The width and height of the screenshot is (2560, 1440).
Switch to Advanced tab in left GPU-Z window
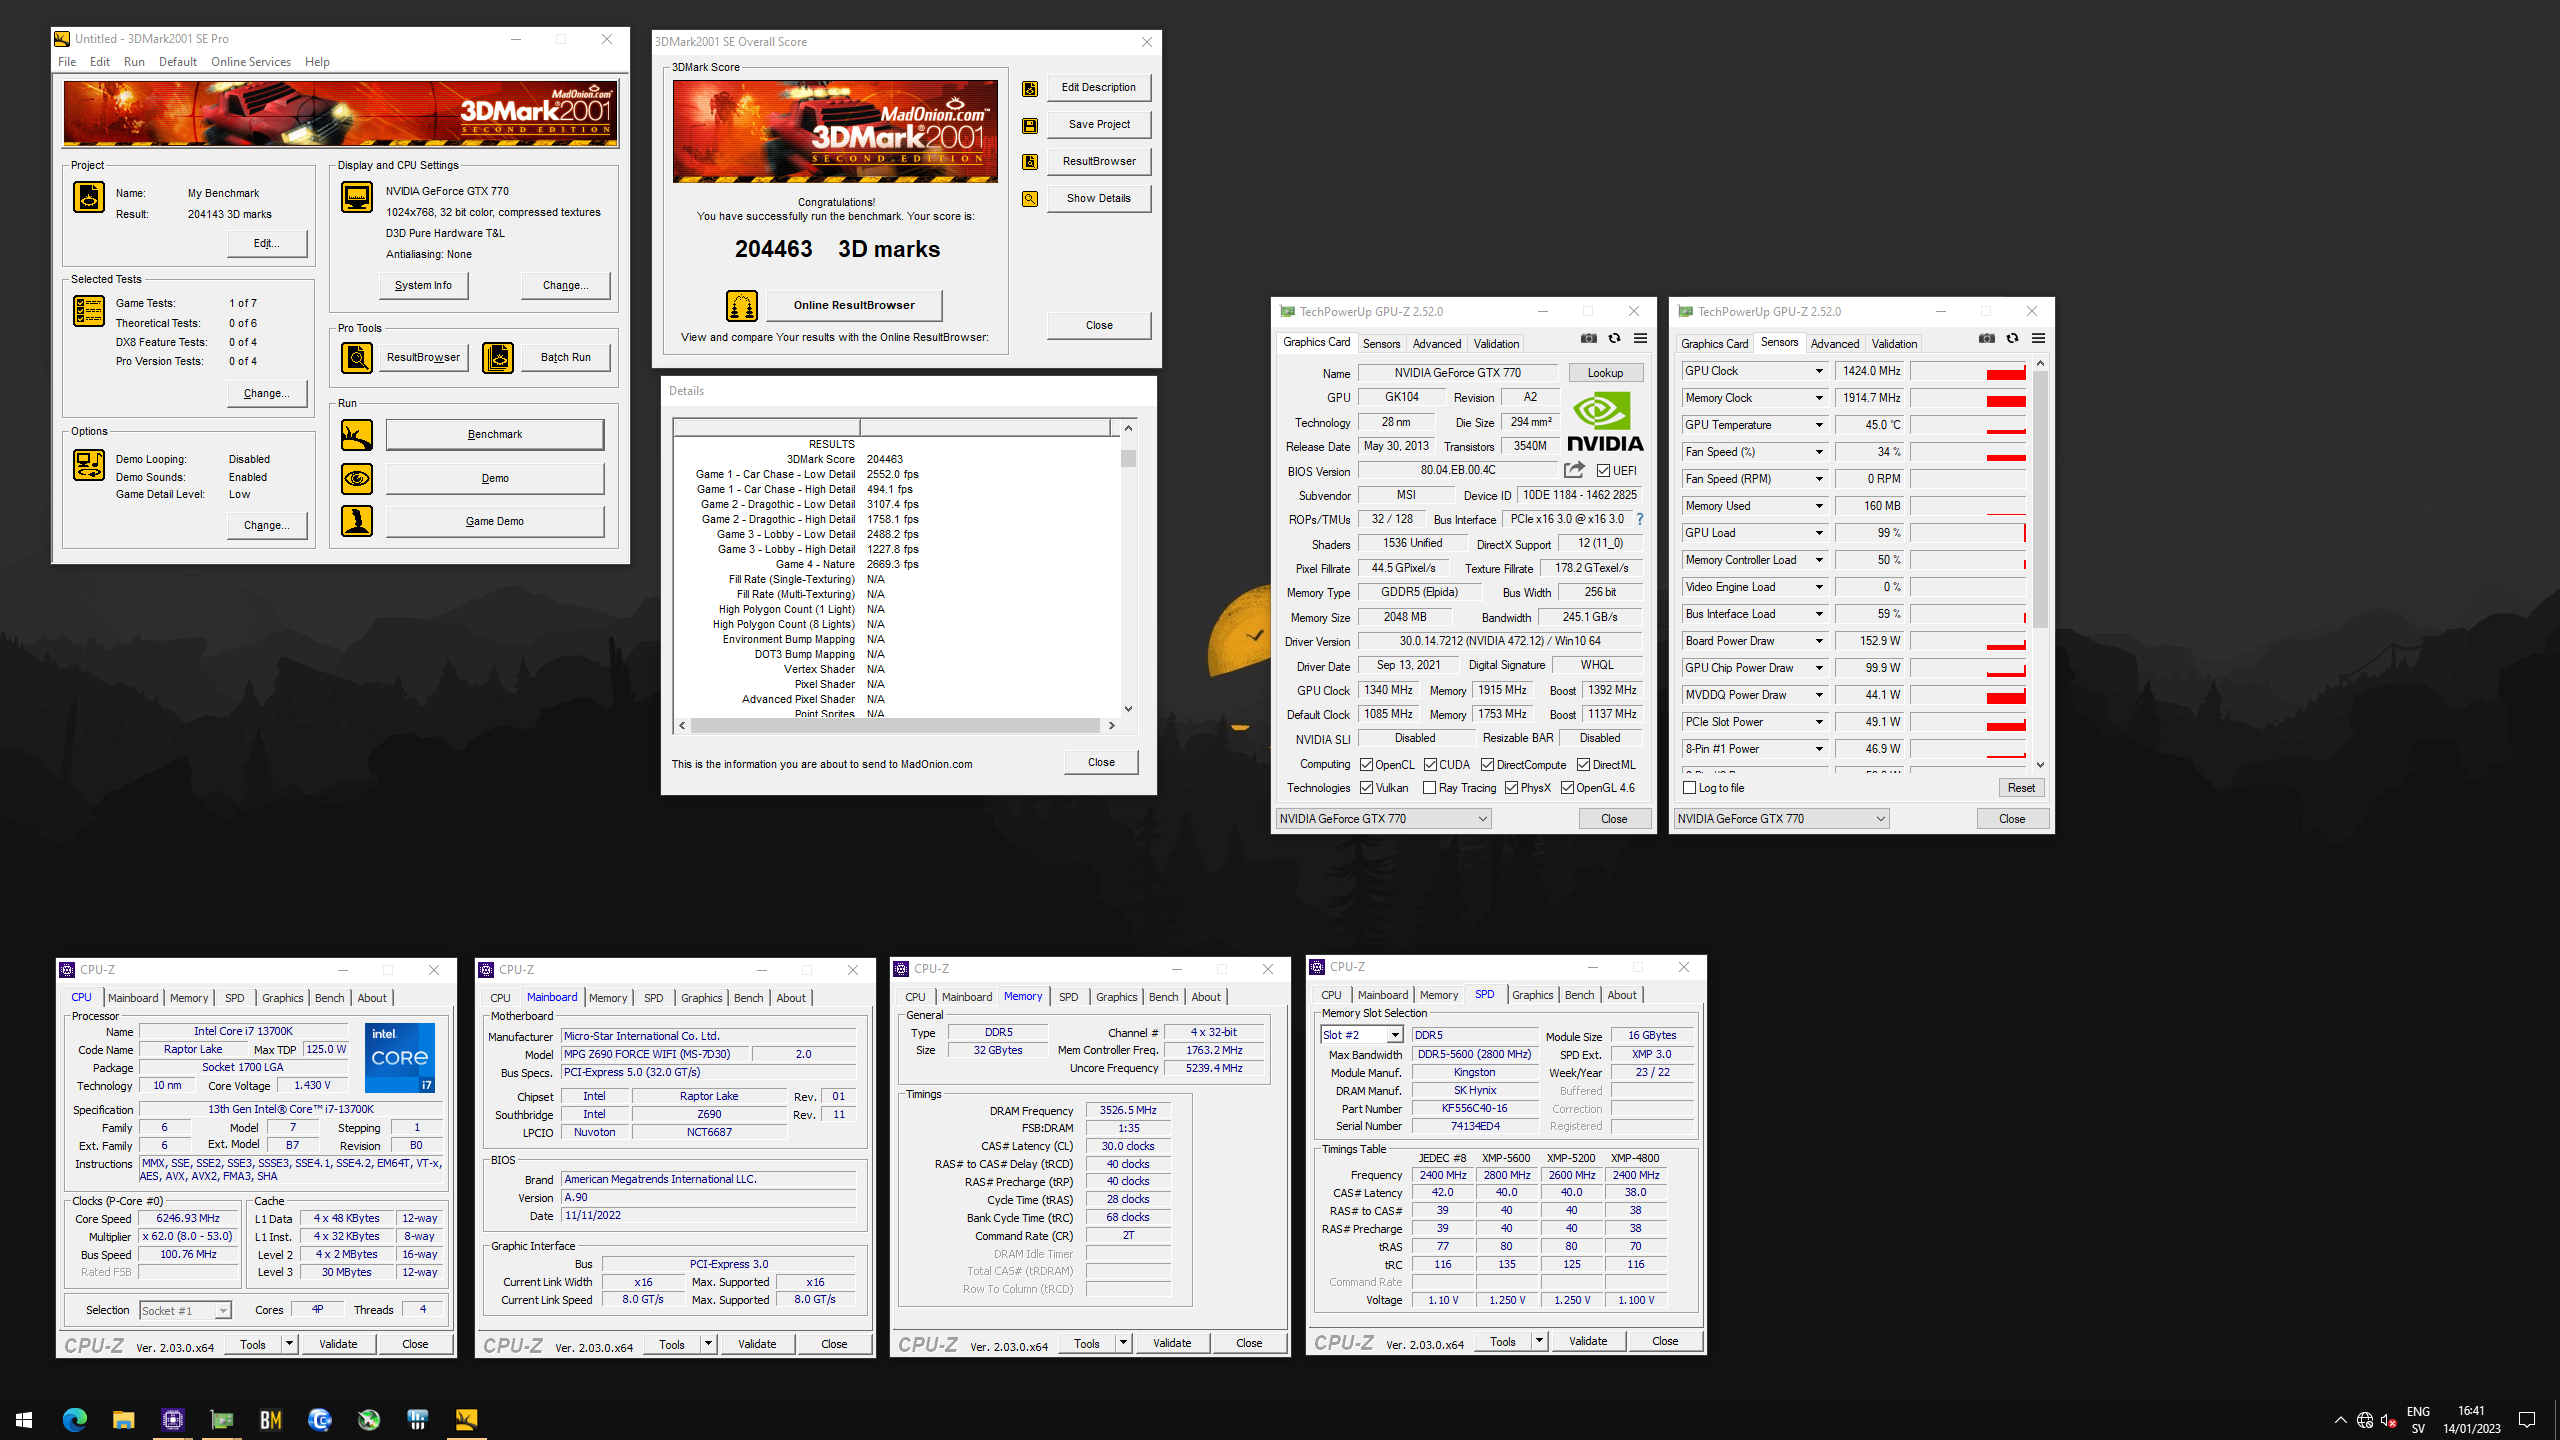pos(1437,343)
